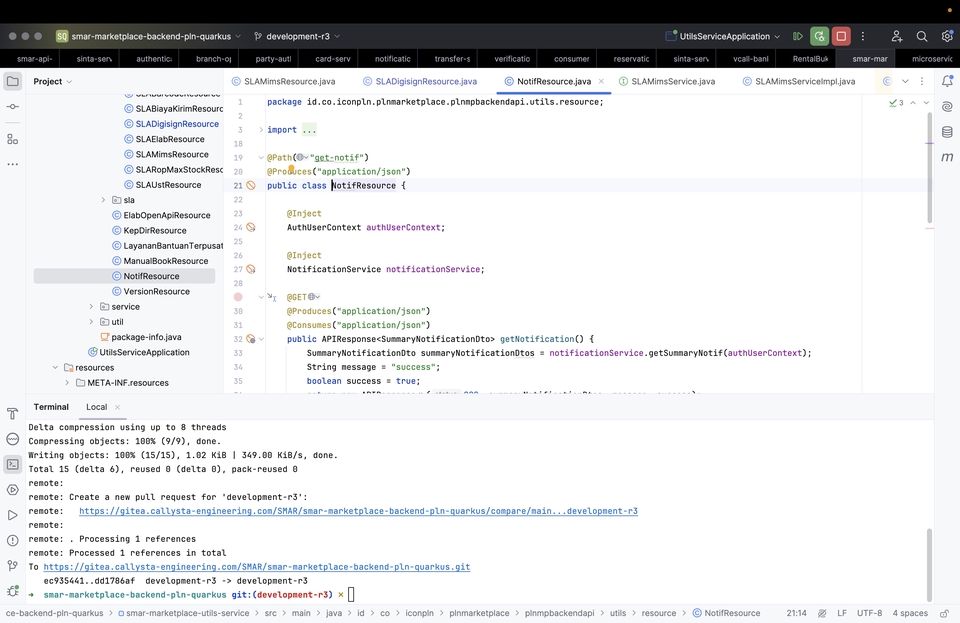The height and width of the screenshot is (623, 960).
Task: Open the UtilsServiceApplication run configuration dropdown
Action: pyautogui.click(x=723, y=36)
